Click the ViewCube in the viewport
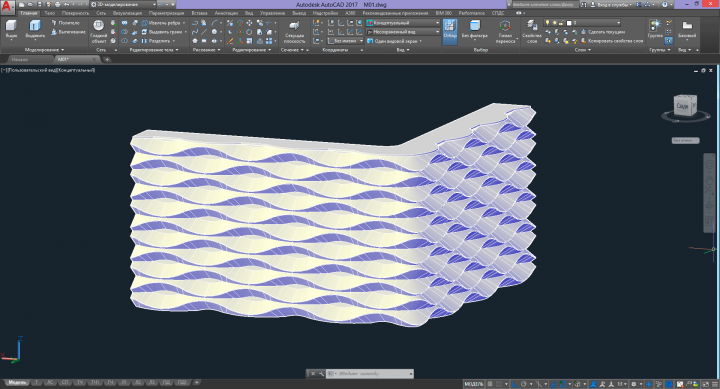720x389 pixels. (x=685, y=107)
